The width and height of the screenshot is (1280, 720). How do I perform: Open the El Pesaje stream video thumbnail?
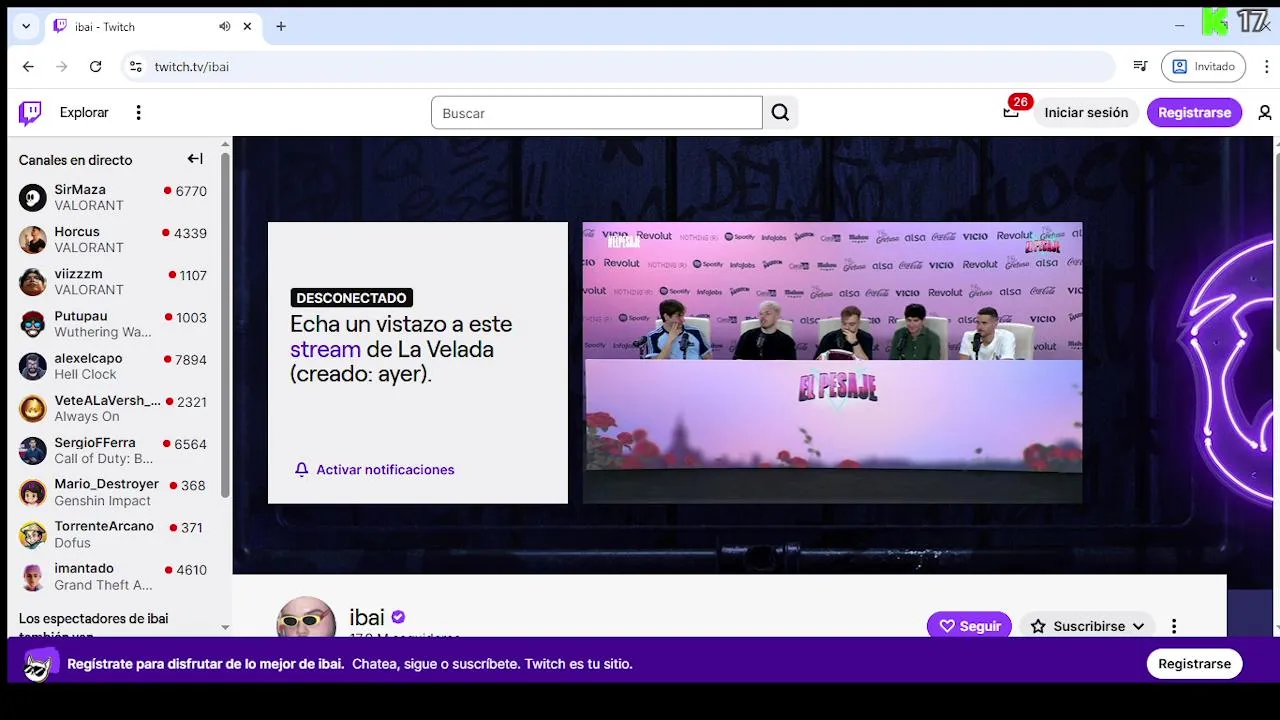click(832, 362)
